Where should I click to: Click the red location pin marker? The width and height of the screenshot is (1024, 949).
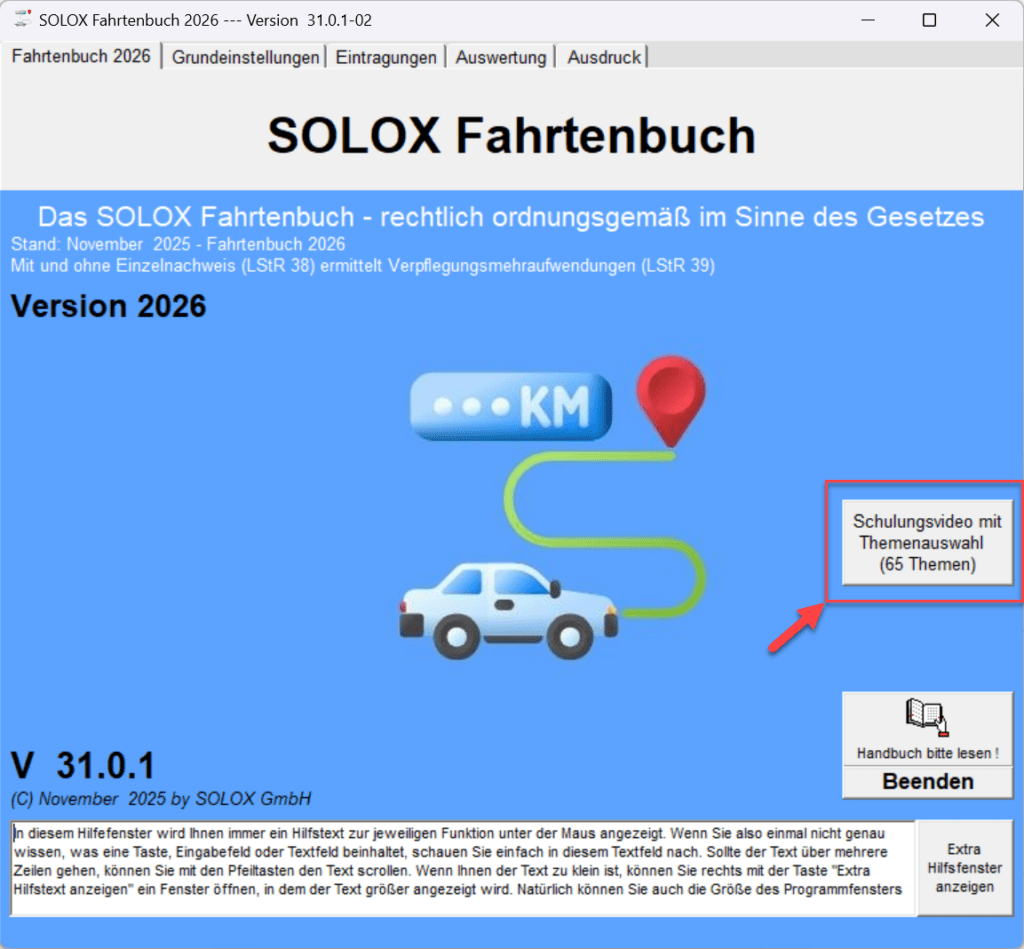tap(672, 398)
